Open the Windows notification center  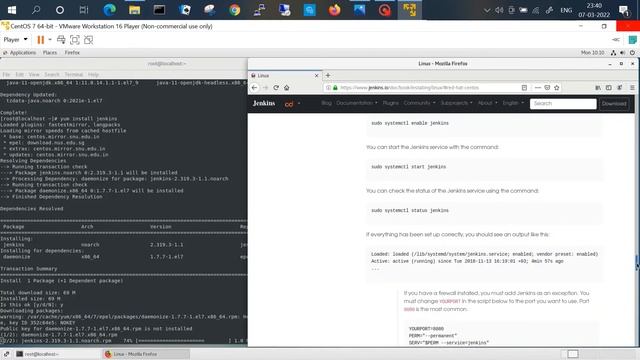tap(624, 10)
